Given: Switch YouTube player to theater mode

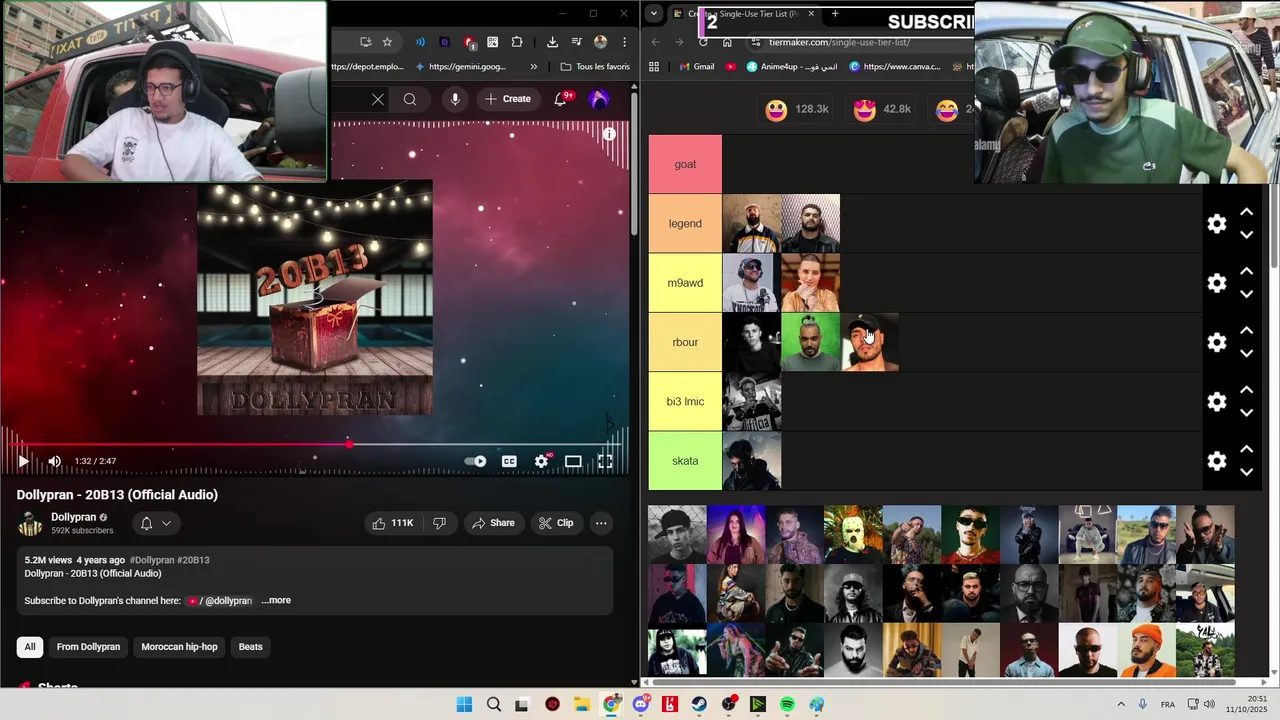Looking at the screenshot, I should click(x=573, y=461).
